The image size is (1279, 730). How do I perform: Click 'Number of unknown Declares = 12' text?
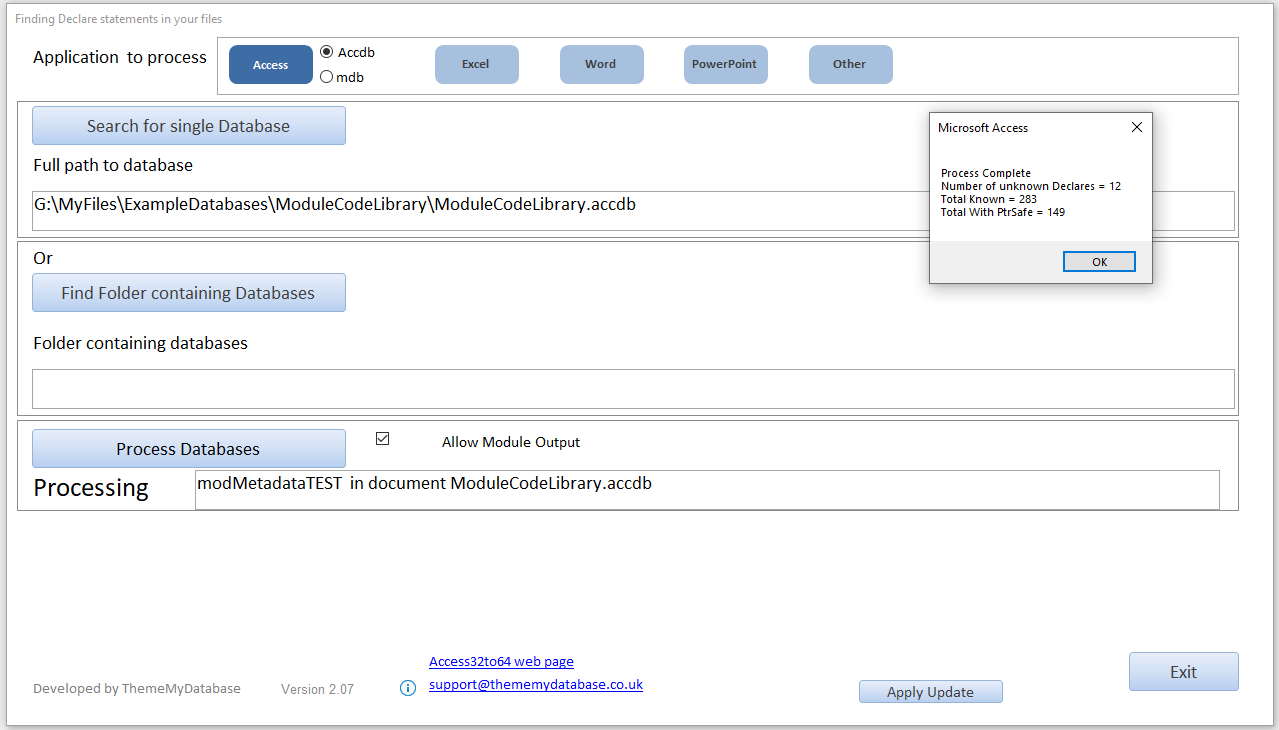click(x=1031, y=186)
